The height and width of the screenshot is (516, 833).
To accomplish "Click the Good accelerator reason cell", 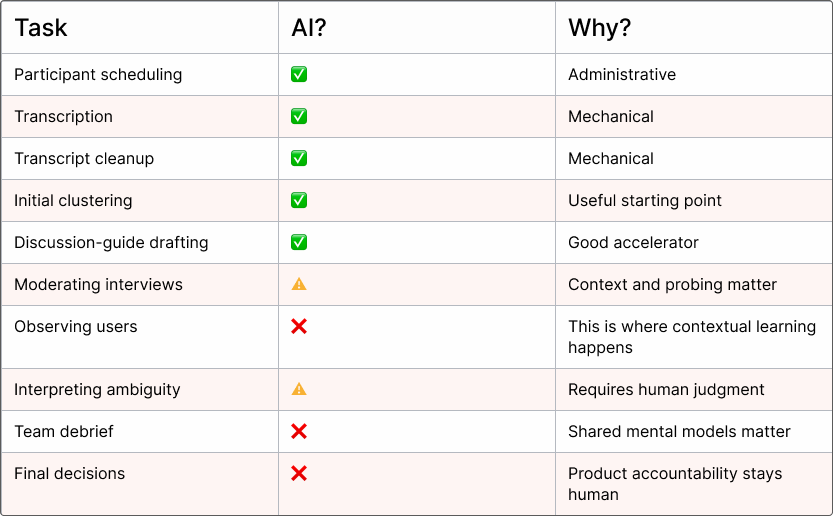I will 694,243.
